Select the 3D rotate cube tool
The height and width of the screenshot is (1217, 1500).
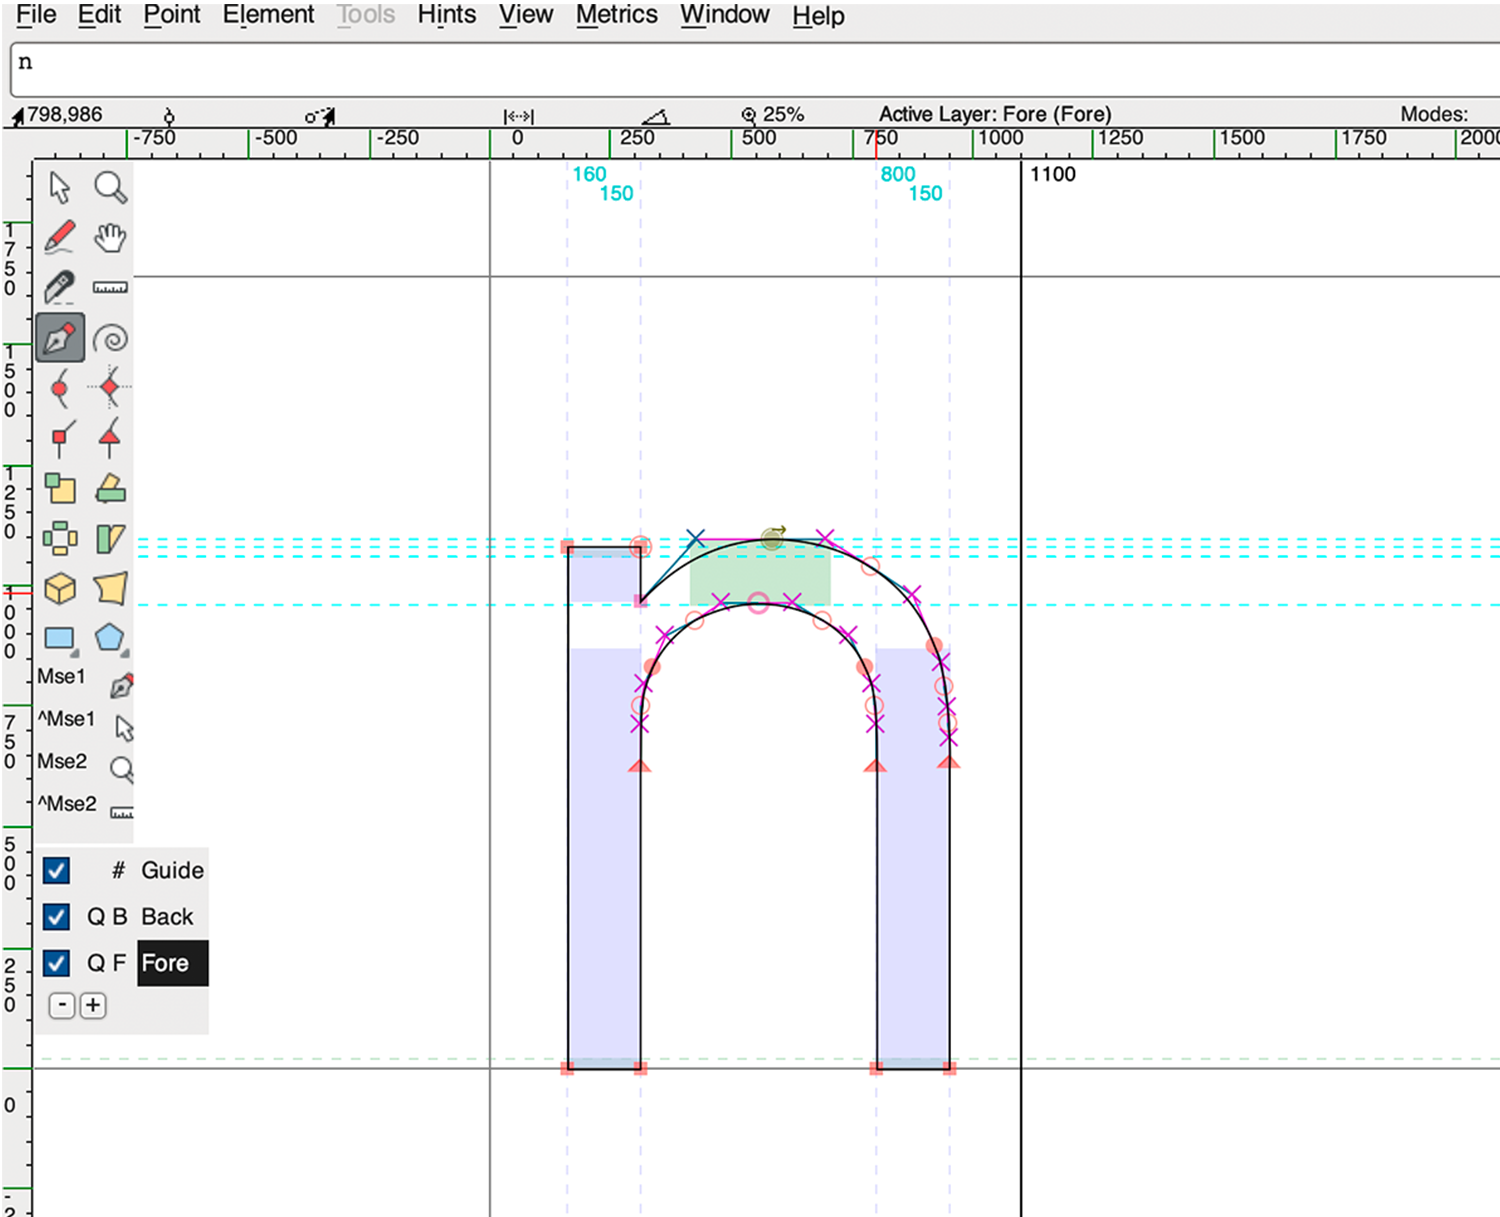coord(60,588)
